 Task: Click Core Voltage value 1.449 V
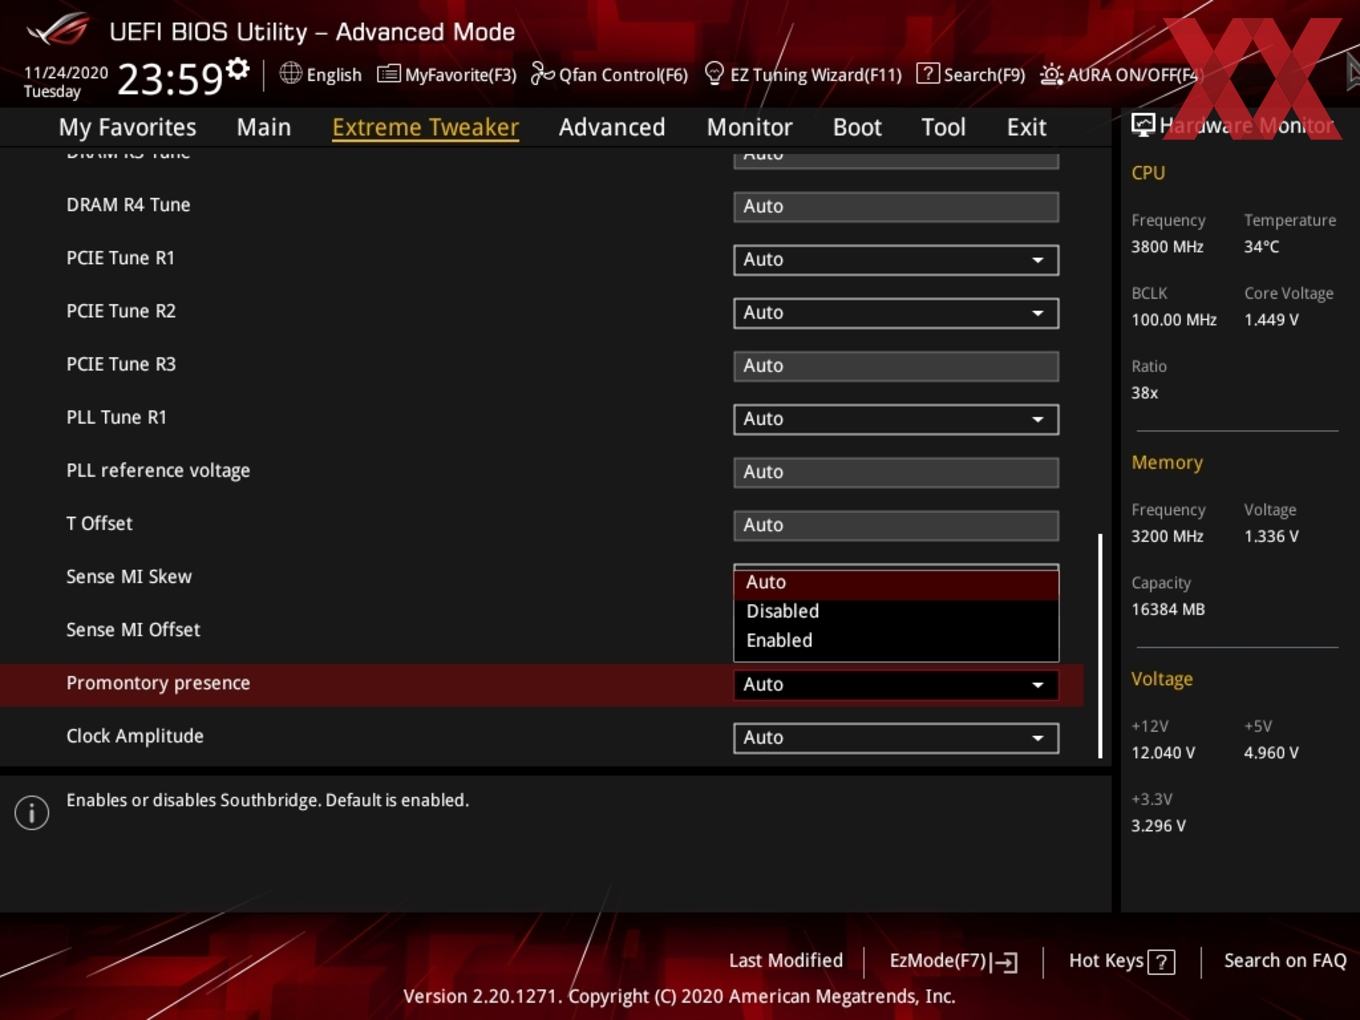click(1271, 320)
